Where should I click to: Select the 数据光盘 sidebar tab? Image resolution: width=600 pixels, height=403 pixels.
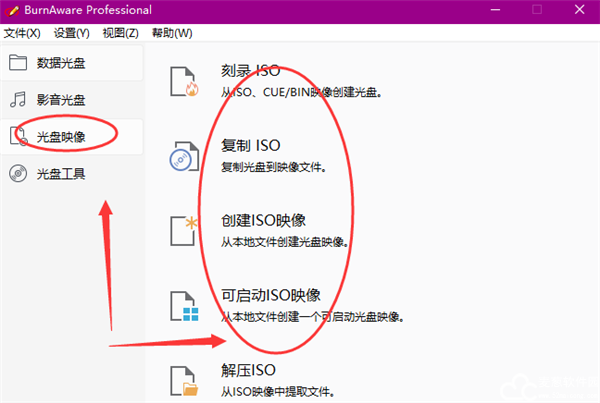(72, 63)
